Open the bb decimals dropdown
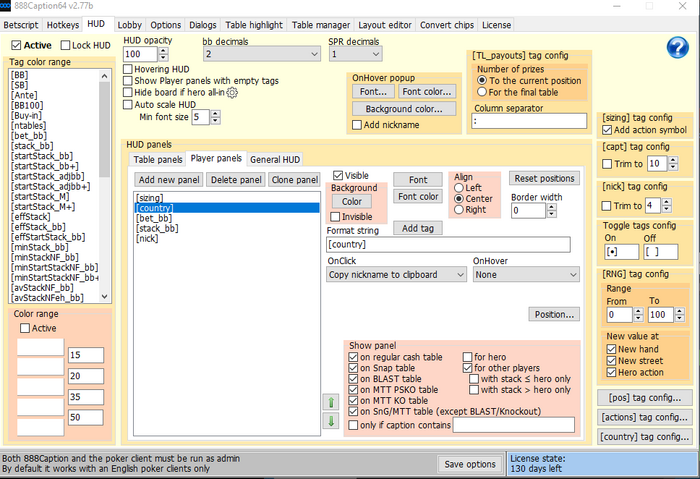Image resolution: width=700 pixels, height=479 pixels. coord(262,54)
